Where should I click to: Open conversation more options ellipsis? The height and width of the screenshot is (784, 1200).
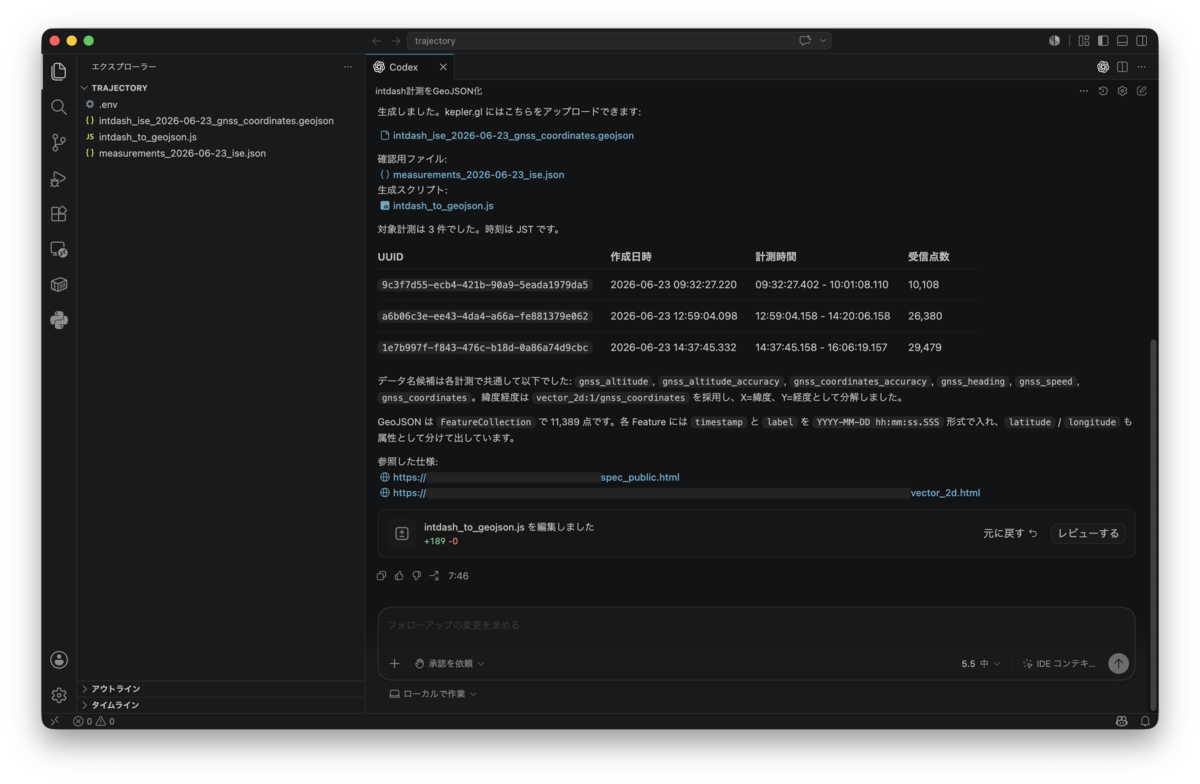[1083, 91]
